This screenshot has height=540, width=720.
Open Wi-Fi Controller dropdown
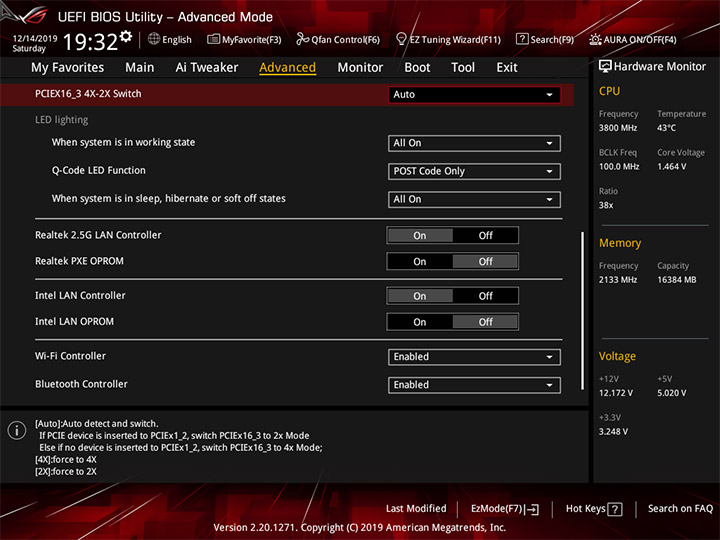click(x=474, y=357)
